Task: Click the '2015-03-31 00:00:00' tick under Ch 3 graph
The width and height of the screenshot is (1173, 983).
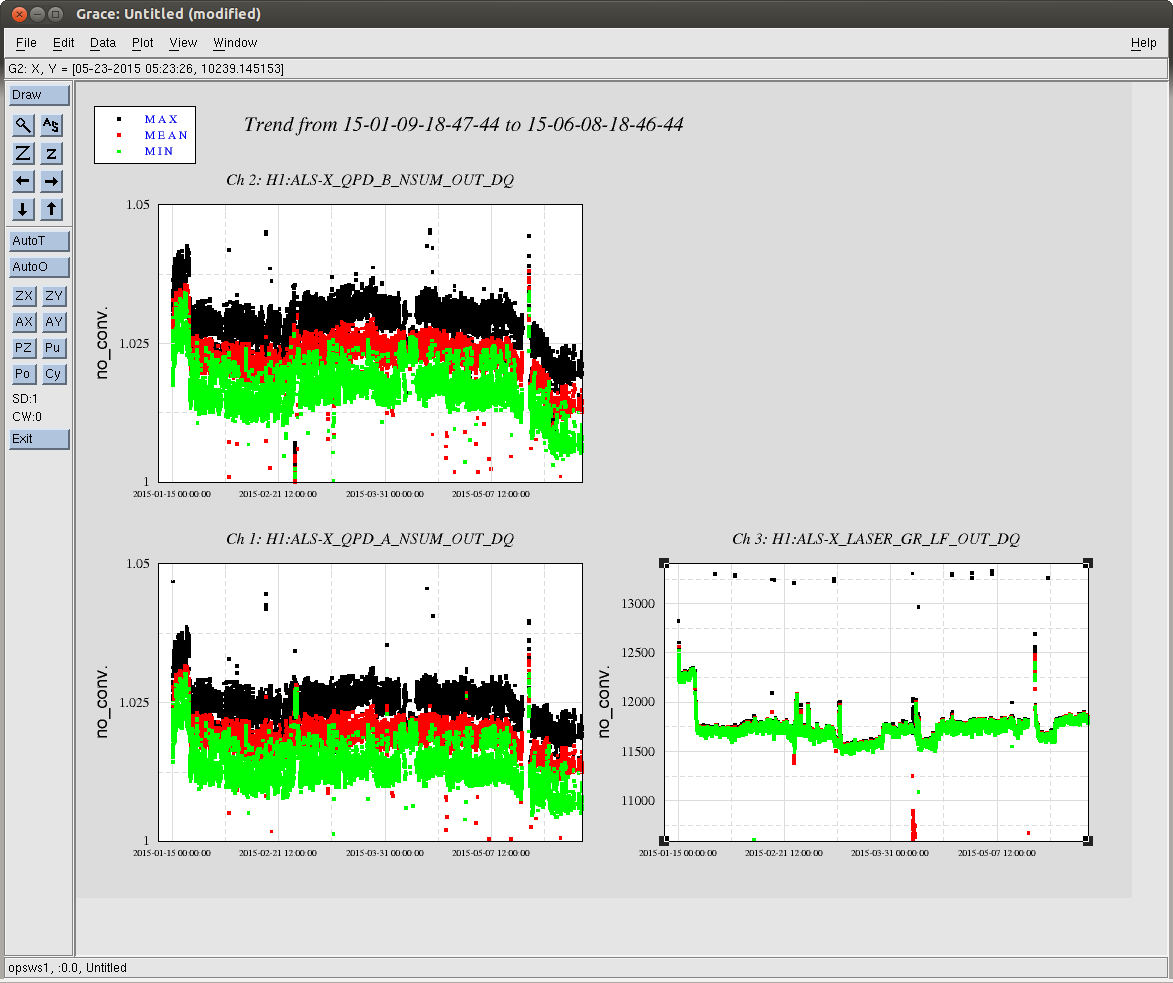Action: pos(889,853)
